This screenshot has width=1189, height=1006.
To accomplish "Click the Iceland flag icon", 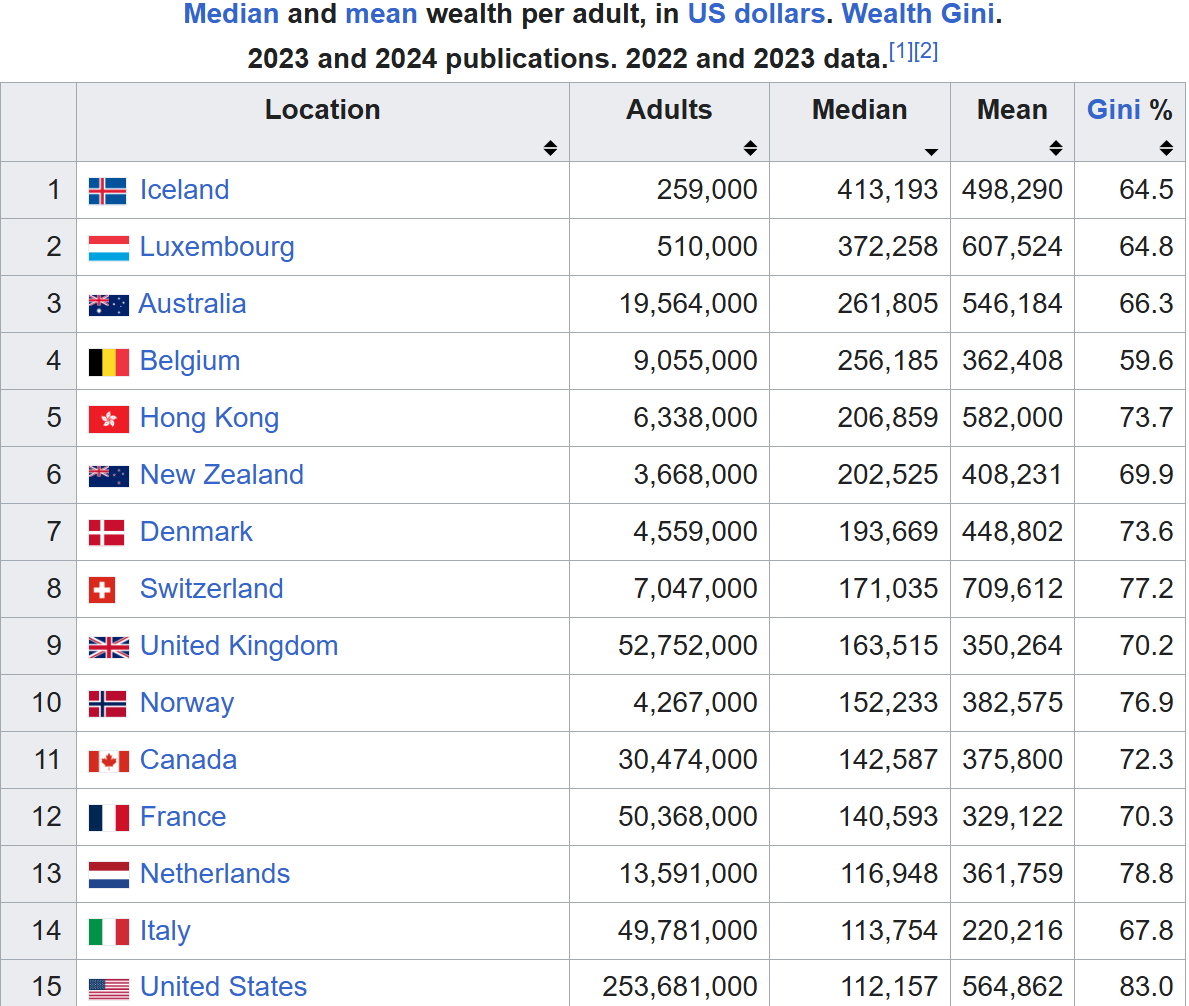I will click(x=108, y=191).
